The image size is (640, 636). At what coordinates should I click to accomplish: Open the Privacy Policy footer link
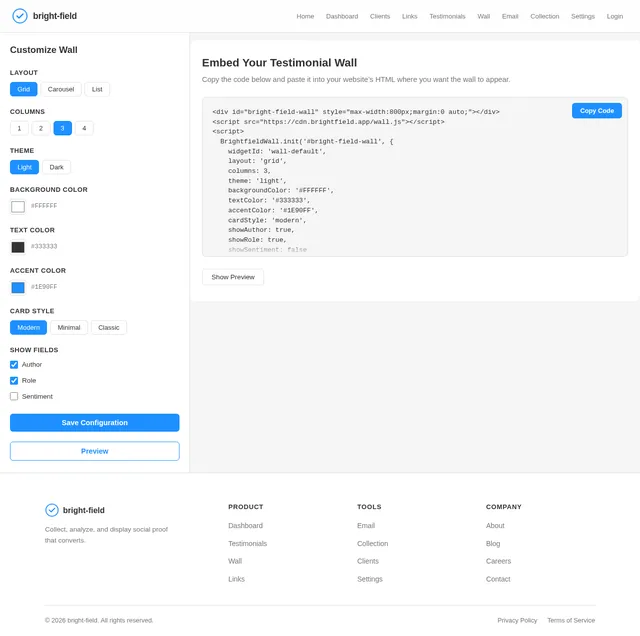pyautogui.click(x=517, y=620)
